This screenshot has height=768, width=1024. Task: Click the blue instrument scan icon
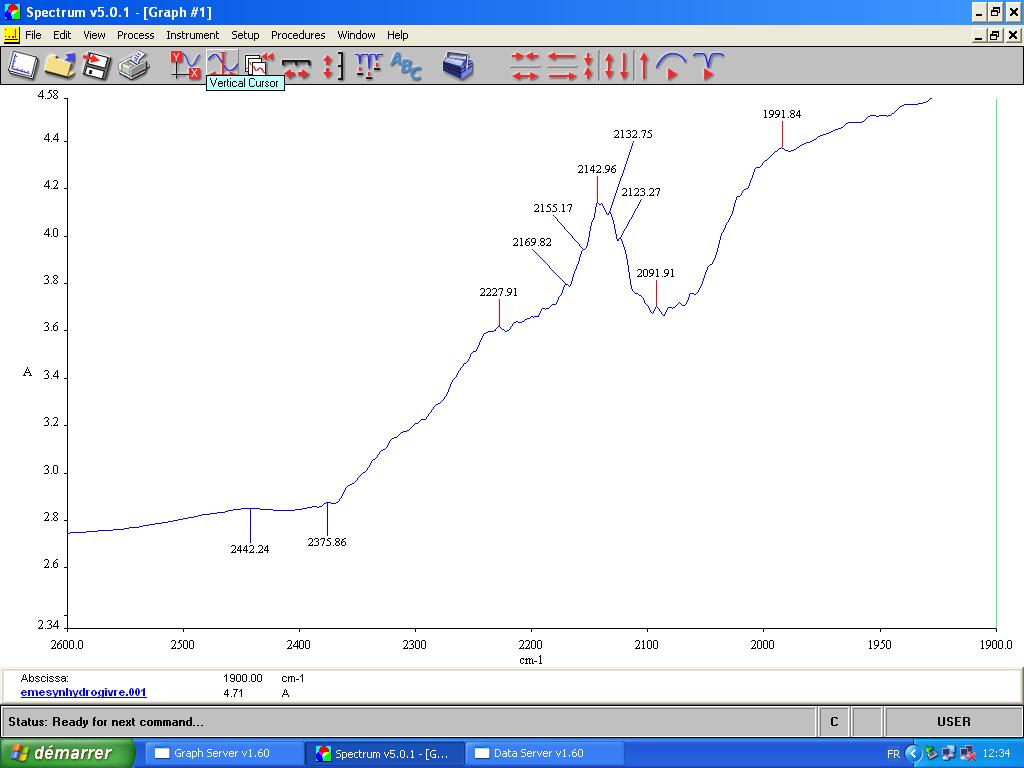tap(458, 66)
